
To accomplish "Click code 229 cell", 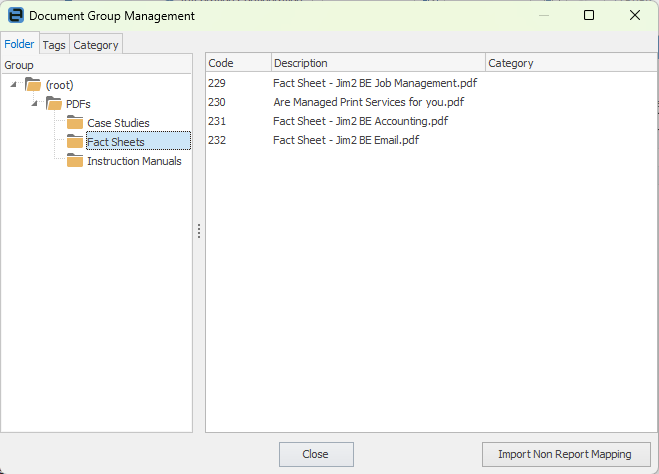I will (217, 83).
